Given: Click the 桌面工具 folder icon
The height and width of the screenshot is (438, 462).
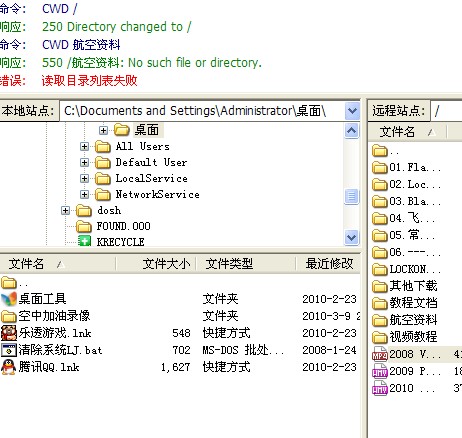Looking at the screenshot, I should [x=9, y=299].
